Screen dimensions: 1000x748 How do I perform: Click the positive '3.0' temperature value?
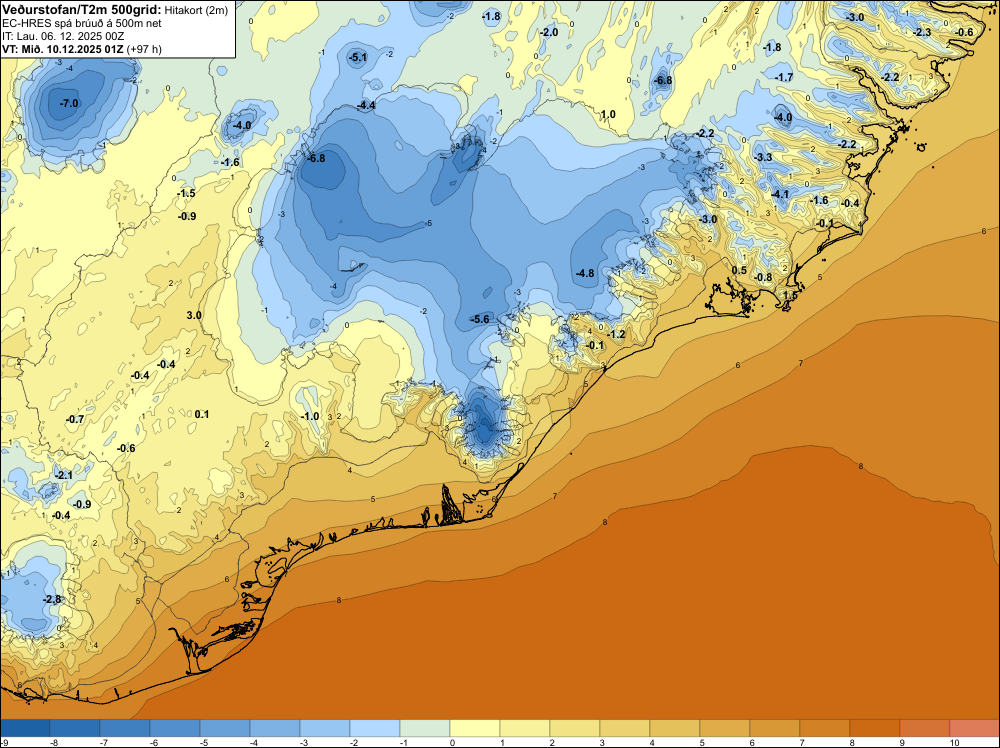(194, 315)
